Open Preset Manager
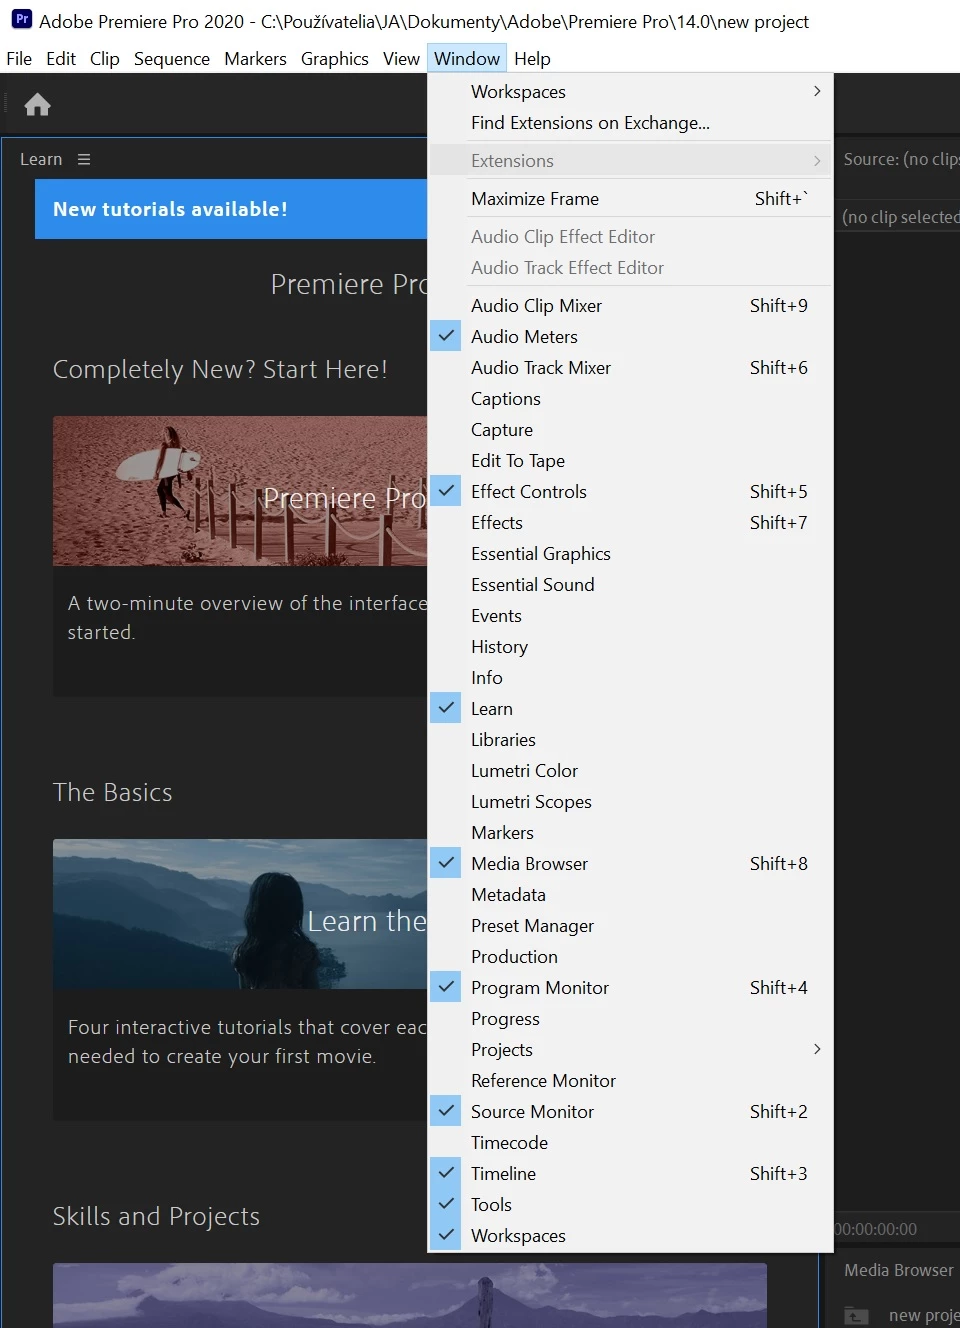 (x=630, y=926)
